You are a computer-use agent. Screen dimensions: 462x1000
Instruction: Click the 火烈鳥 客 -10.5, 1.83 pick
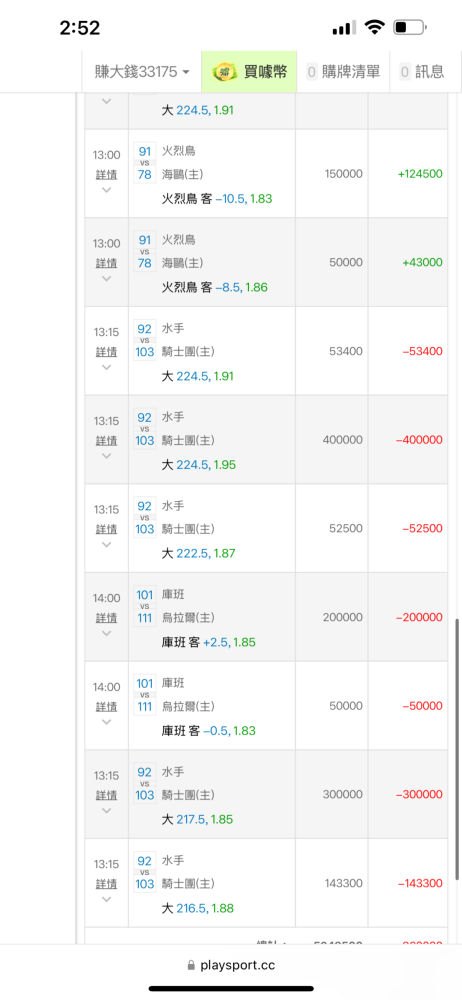217,199
